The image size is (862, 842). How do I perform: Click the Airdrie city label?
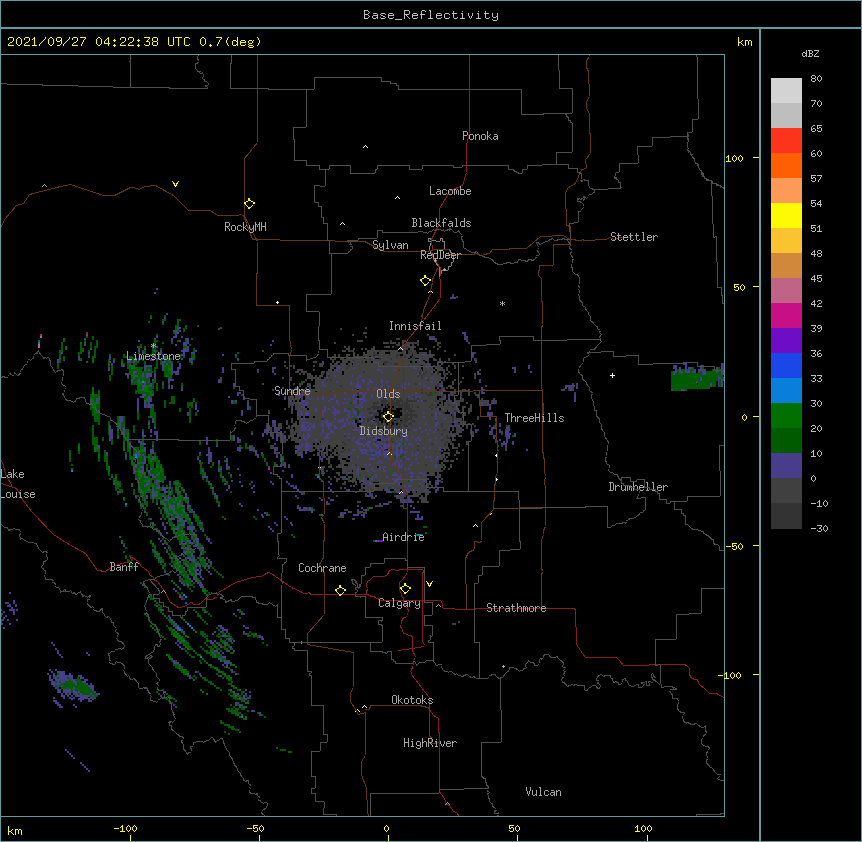(404, 537)
